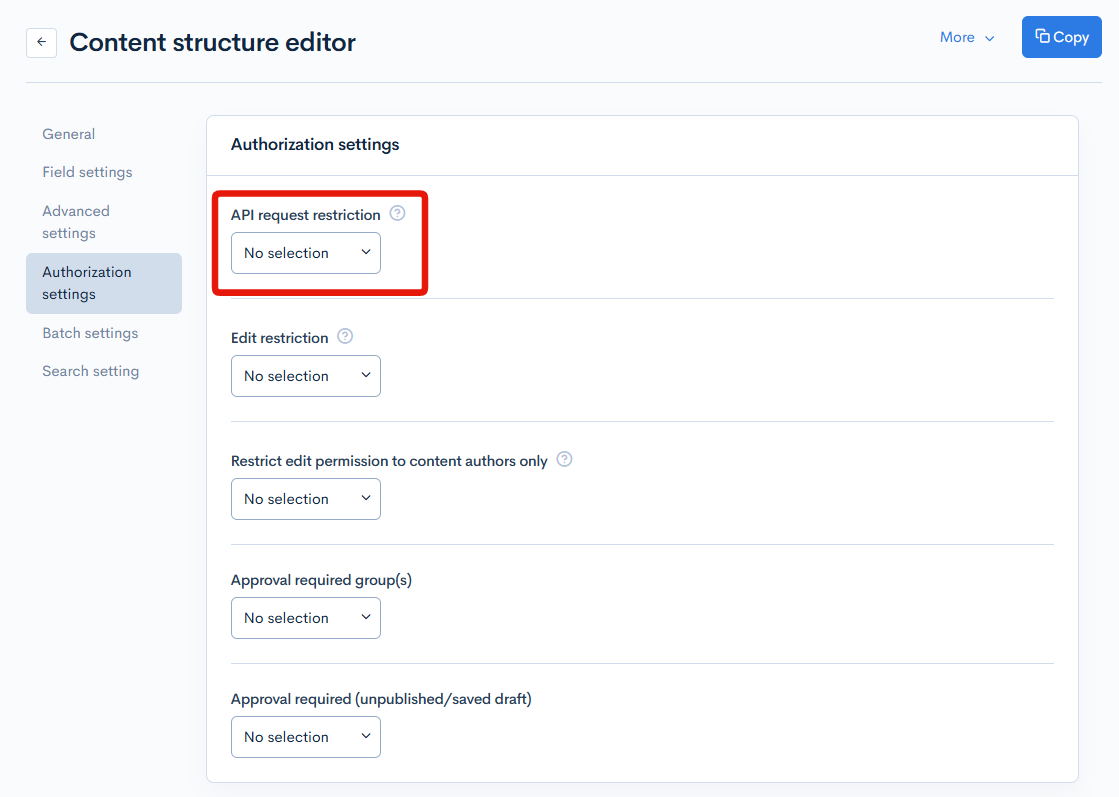Click the Authorization settings panel heading
Image resolution: width=1119 pixels, height=797 pixels.
(x=315, y=144)
